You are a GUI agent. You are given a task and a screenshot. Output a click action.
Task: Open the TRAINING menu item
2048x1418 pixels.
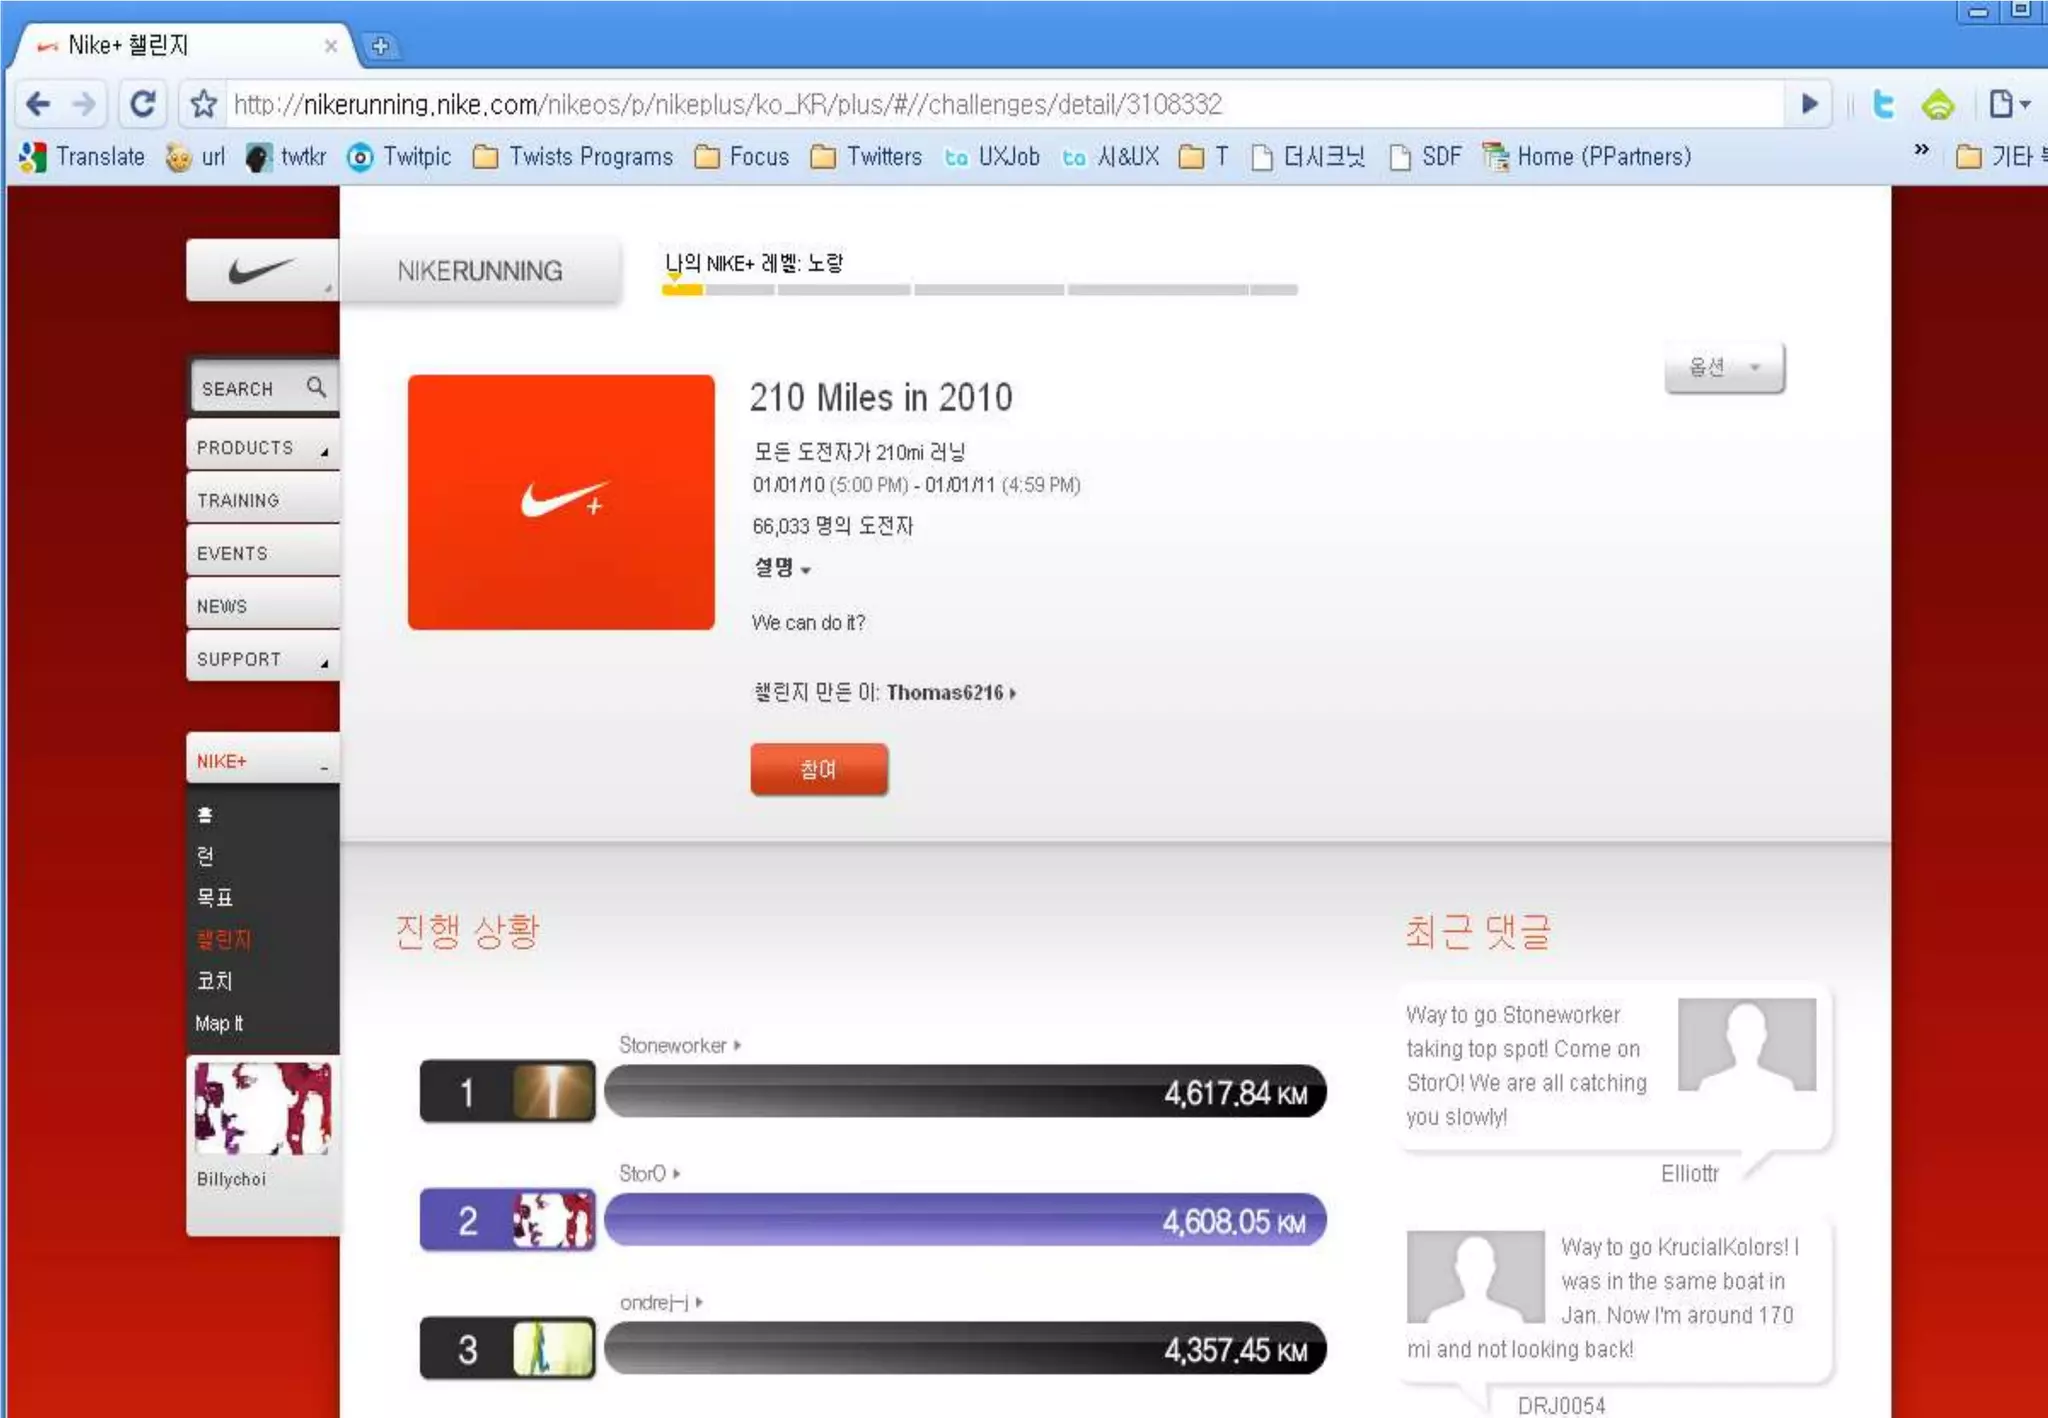coord(238,500)
